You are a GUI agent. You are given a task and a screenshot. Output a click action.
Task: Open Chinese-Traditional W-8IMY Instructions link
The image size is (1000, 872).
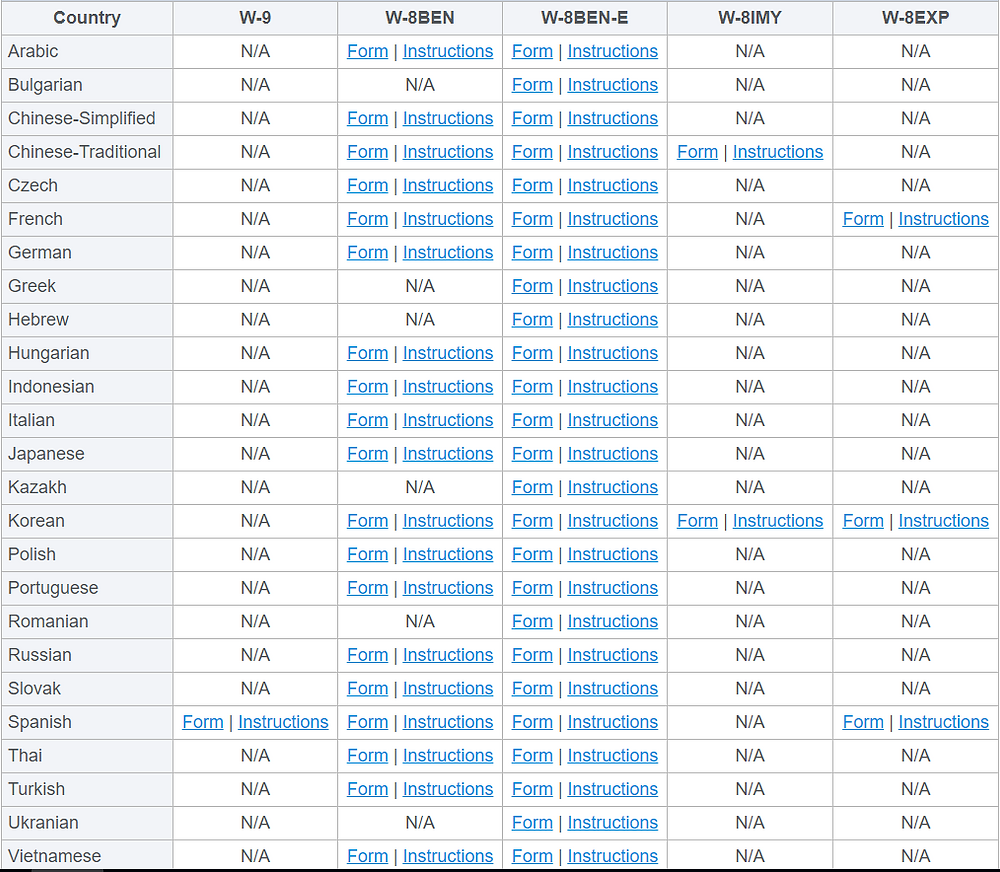coord(777,152)
